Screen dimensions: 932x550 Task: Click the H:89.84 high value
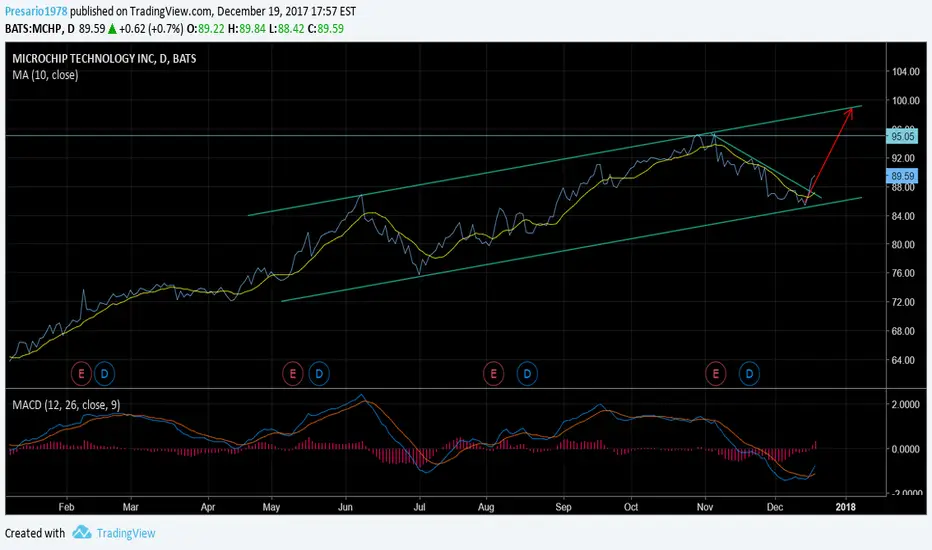[247, 29]
